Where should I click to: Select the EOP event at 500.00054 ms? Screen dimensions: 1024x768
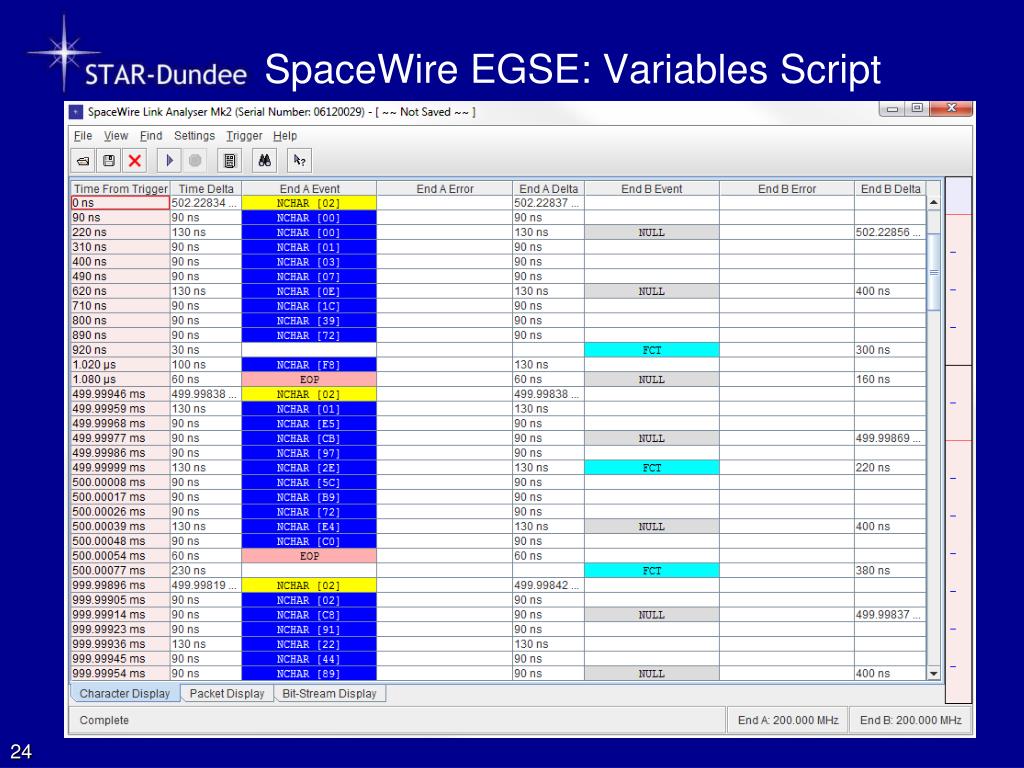tap(309, 556)
